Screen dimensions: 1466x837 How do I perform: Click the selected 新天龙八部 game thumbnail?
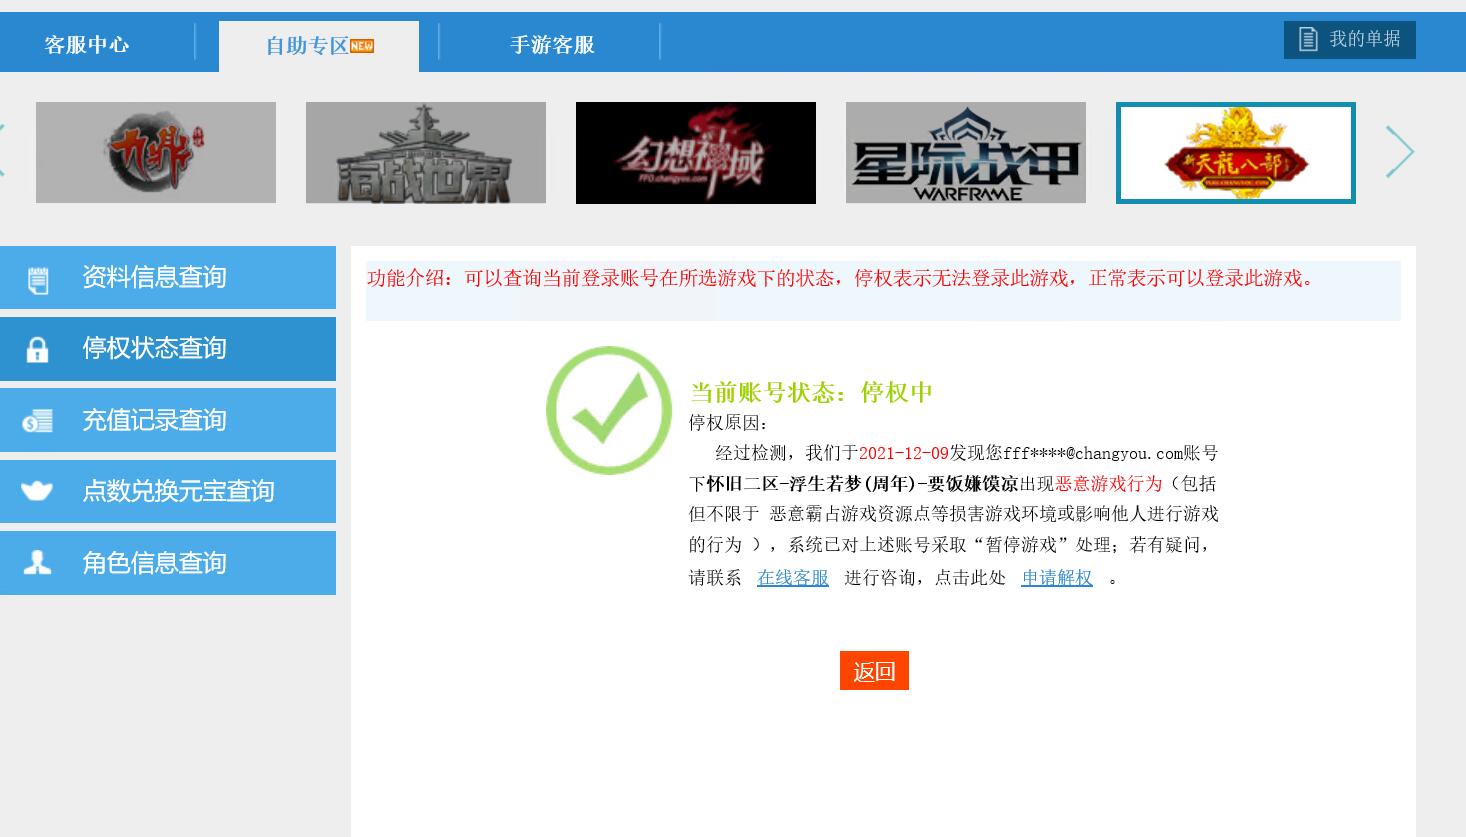[1236, 153]
